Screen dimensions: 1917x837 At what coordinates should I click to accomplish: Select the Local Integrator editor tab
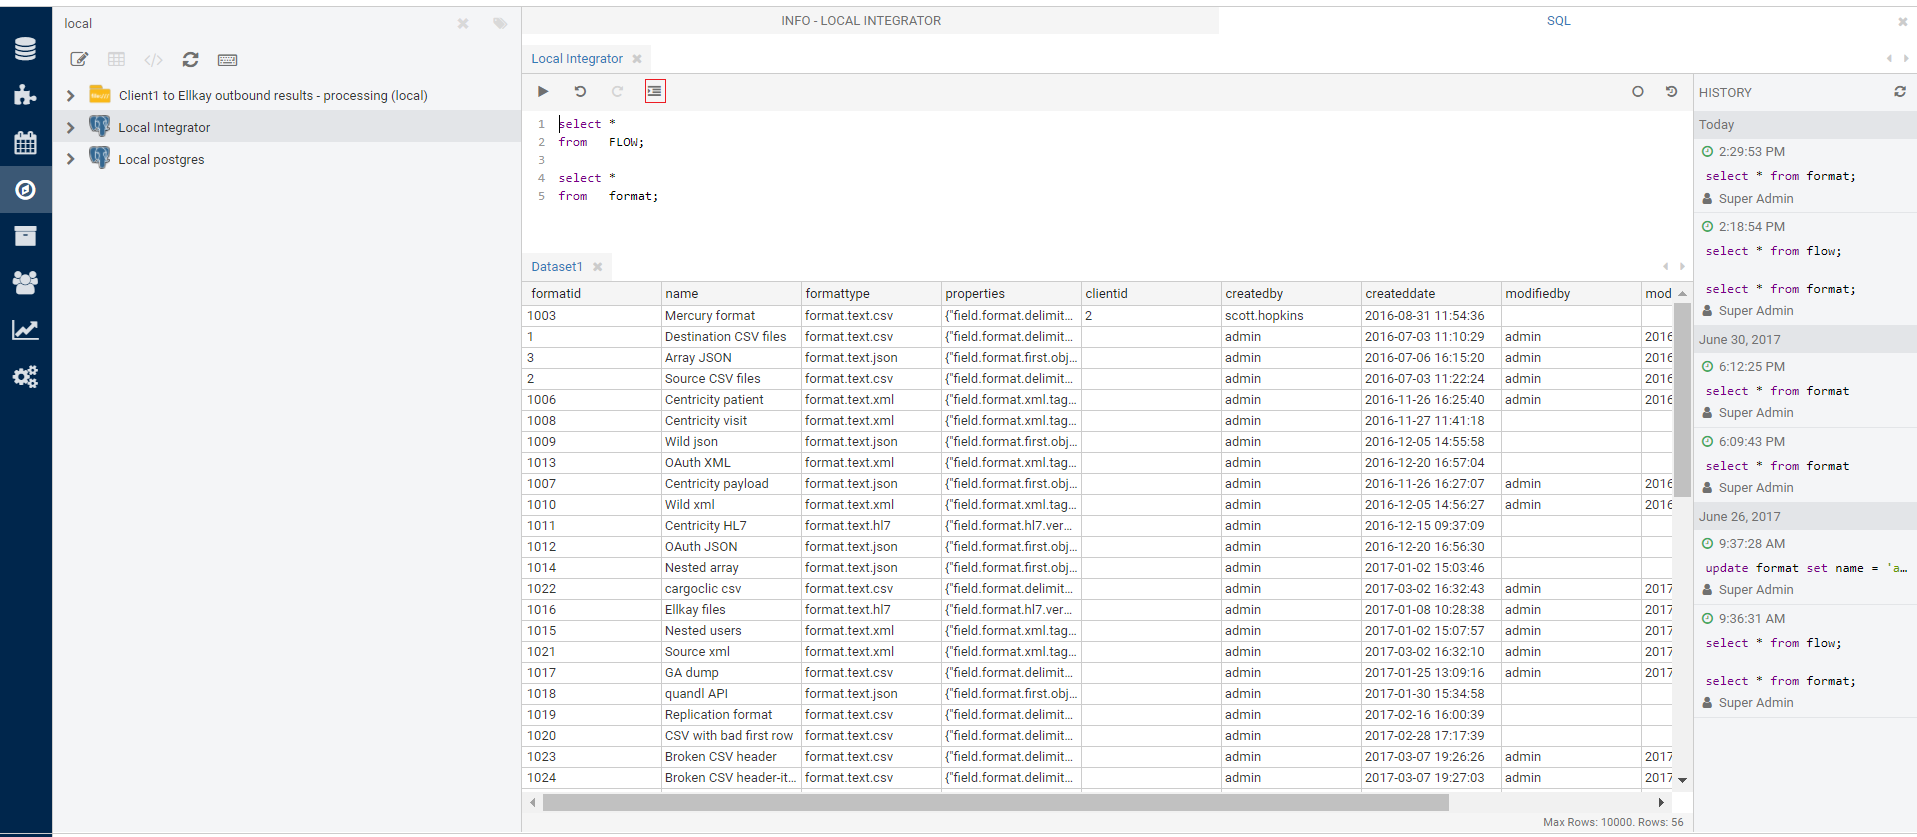(x=577, y=59)
